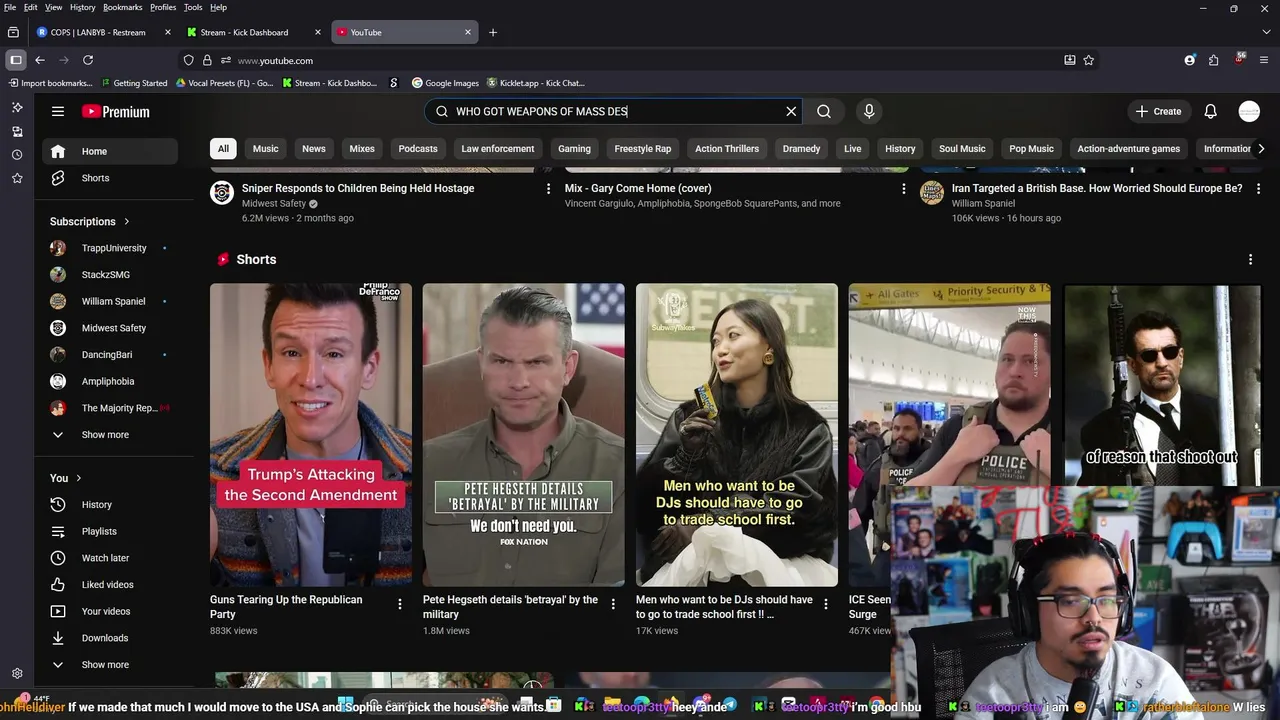Image resolution: width=1280 pixels, height=720 pixels.
Task: Open the account avatar menu
Action: 1249,111
